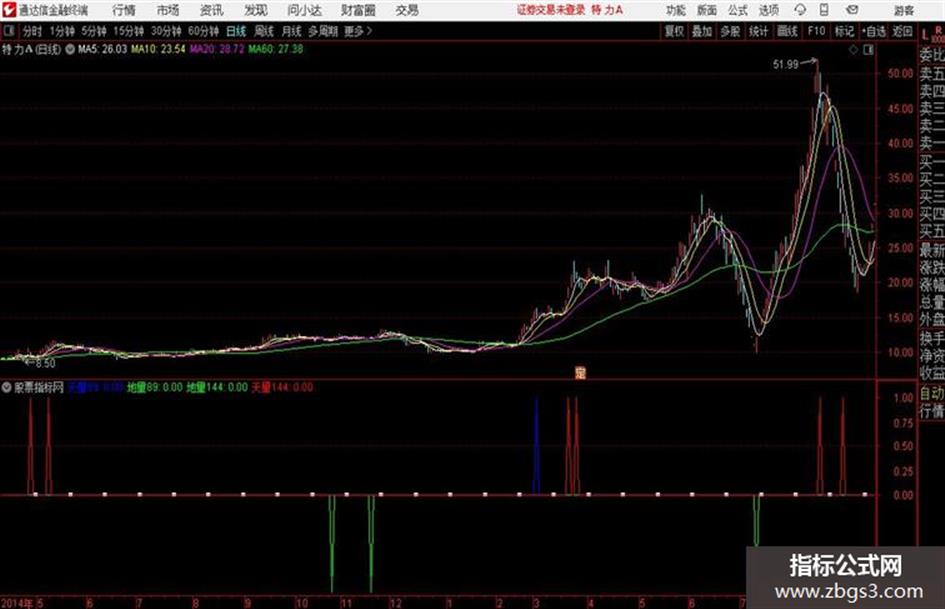945x609 pixels.
Task: Open the 行情 menu
Action: point(124,10)
